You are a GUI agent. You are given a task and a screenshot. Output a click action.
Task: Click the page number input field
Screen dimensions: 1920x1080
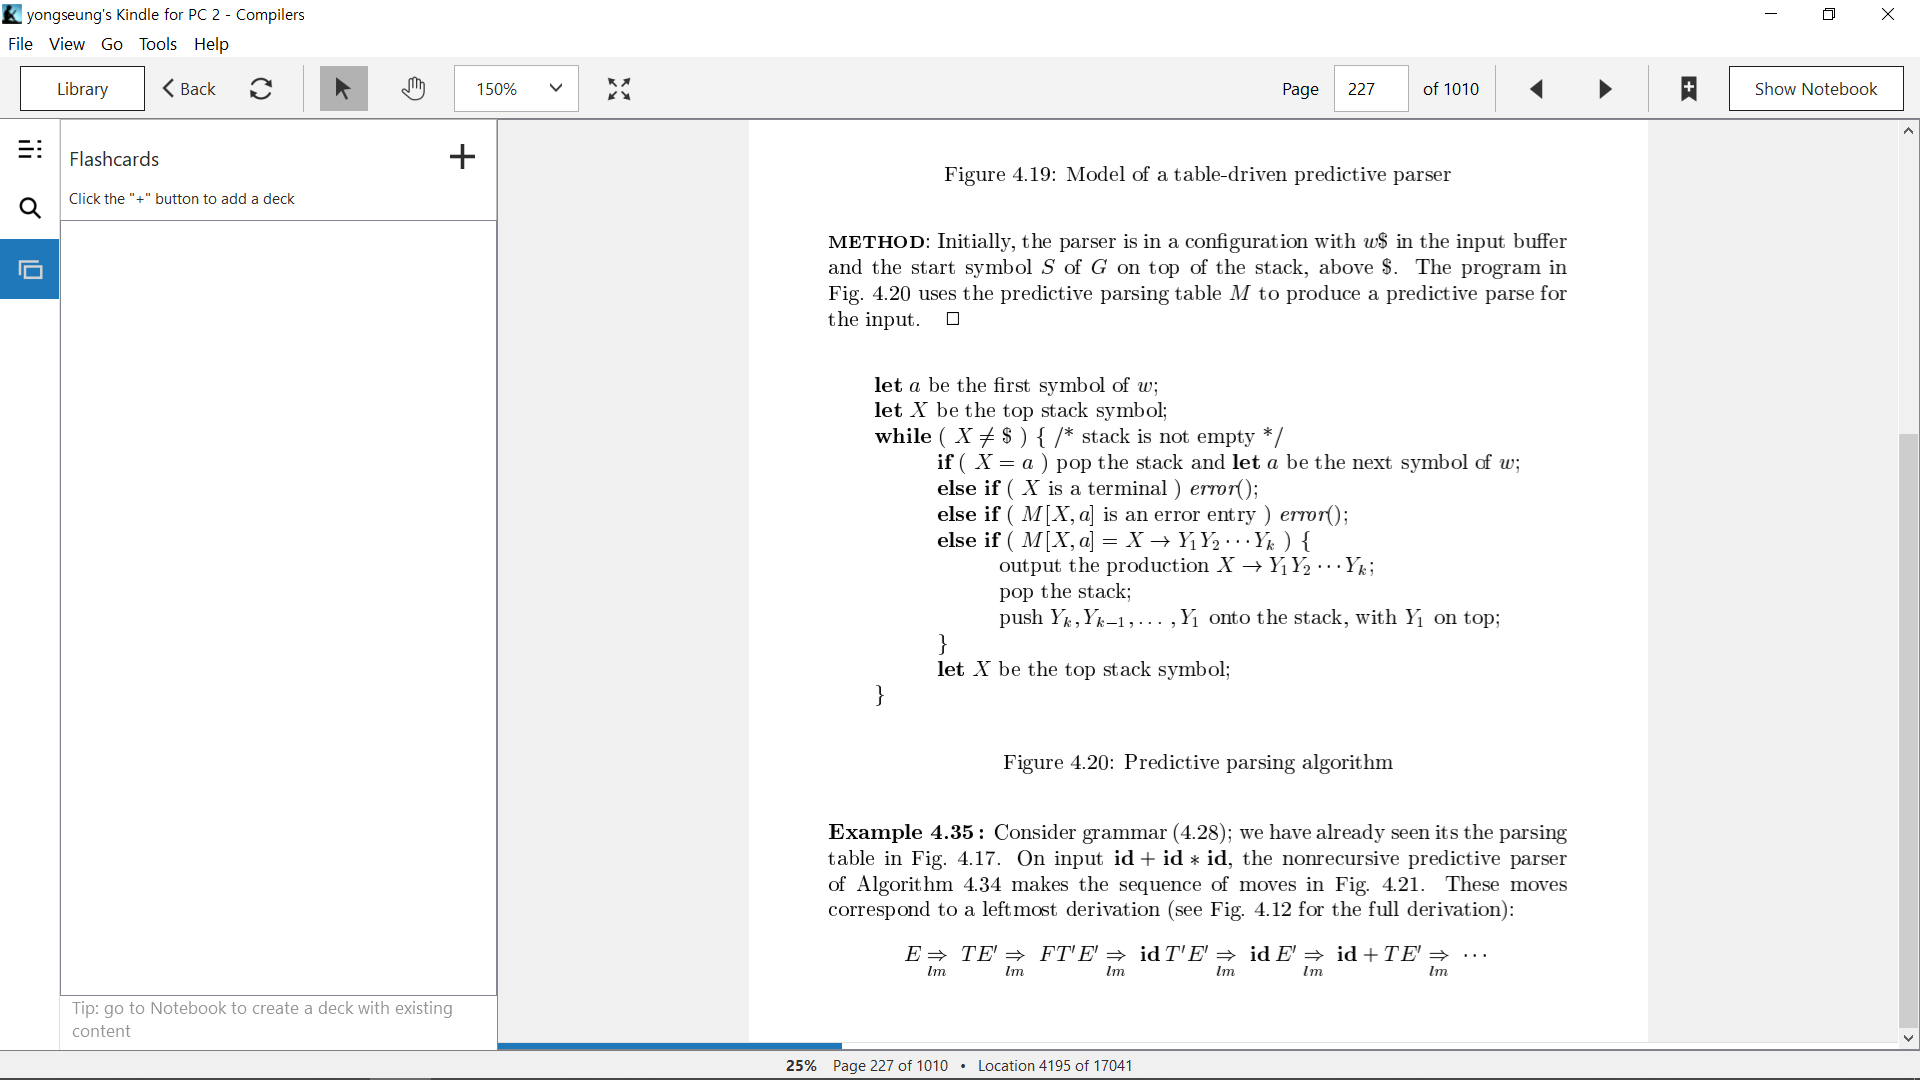pyautogui.click(x=1371, y=89)
